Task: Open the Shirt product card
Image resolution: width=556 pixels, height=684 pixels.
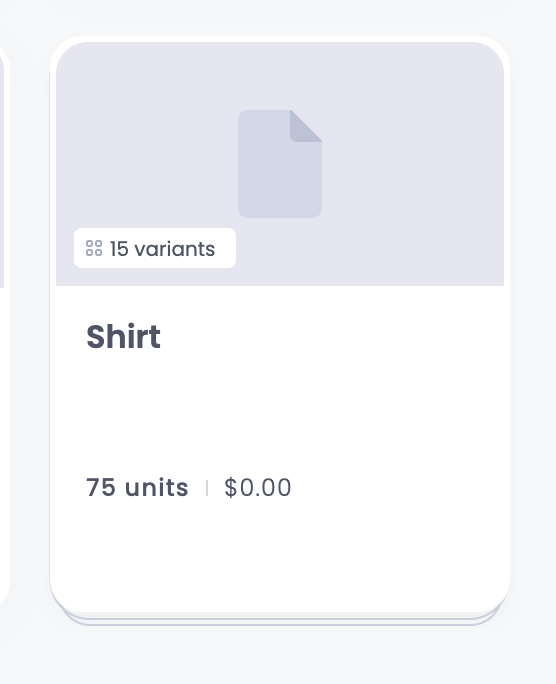Action: pyautogui.click(x=280, y=327)
